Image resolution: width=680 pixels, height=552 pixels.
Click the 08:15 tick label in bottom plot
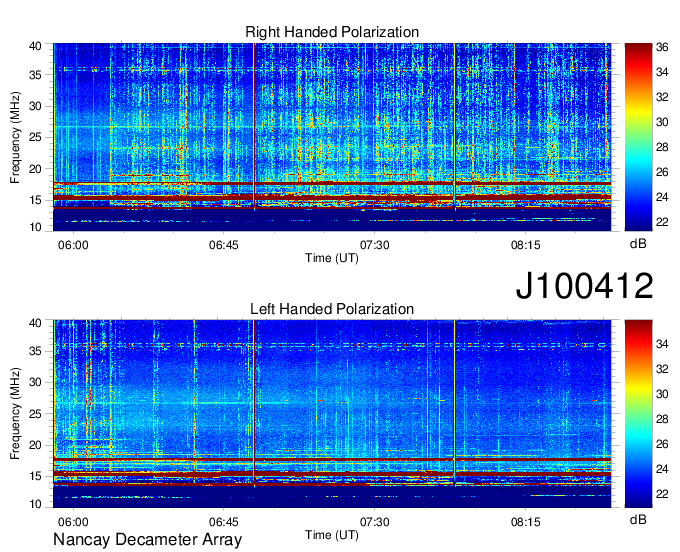(526, 522)
